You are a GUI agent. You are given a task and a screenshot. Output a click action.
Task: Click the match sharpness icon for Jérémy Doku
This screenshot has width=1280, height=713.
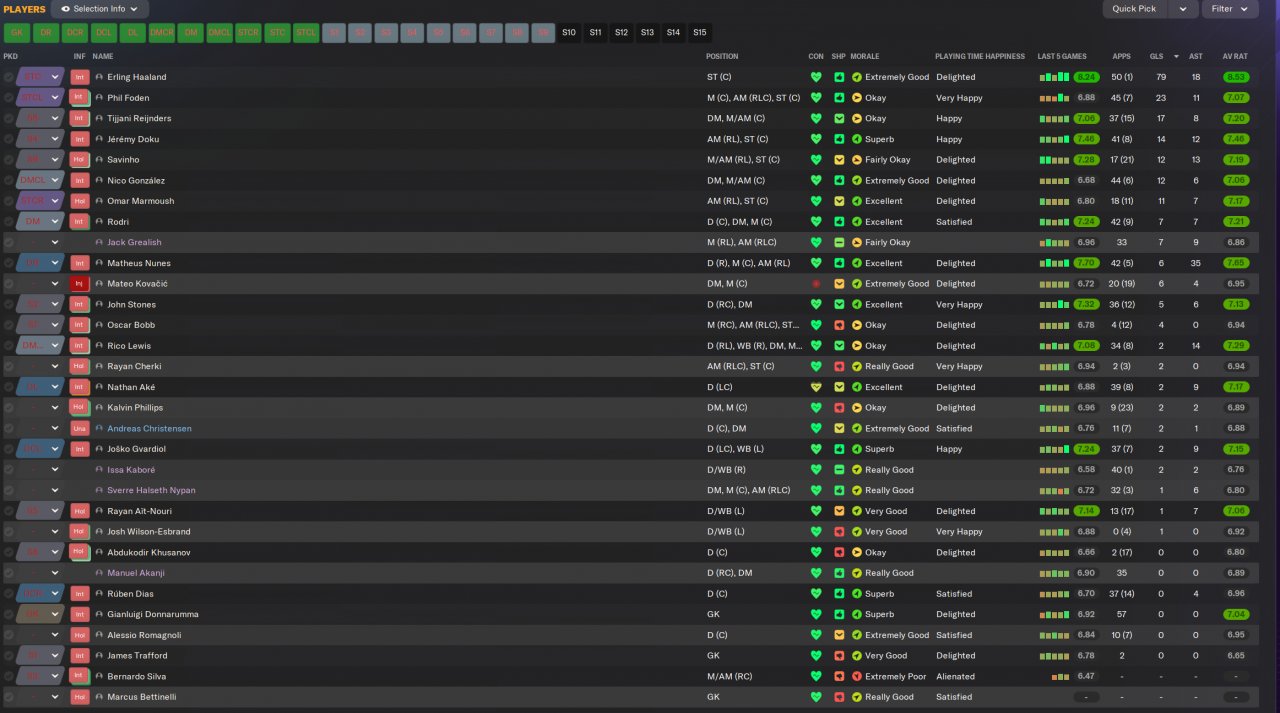click(x=839, y=139)
